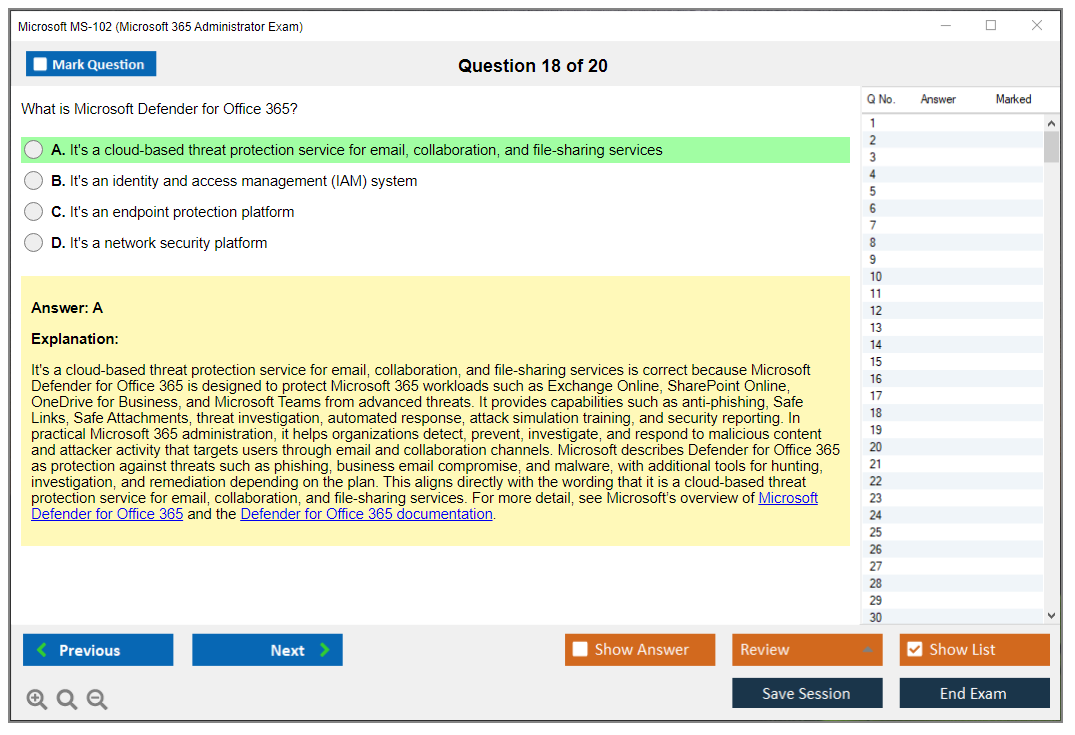This screenshot has height=735, width=1075.
Task: Go to the Previous question
Action: 98,649
